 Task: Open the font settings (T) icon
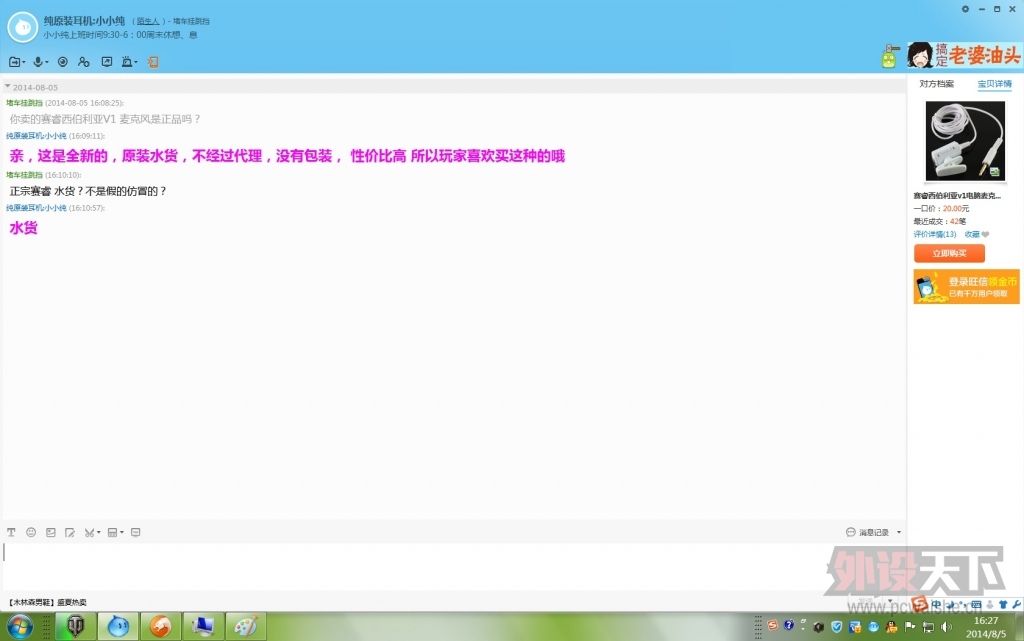tap(11, 532)
